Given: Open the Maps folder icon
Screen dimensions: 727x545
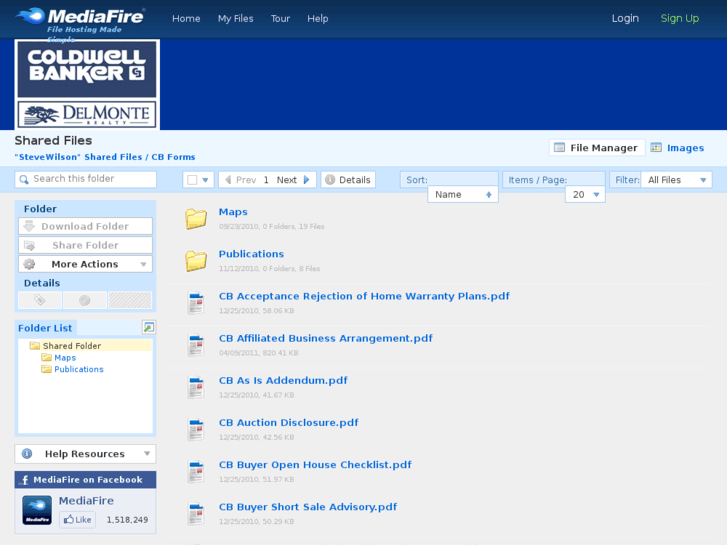Looking at the screenshot, I should (x=196, y=218).
